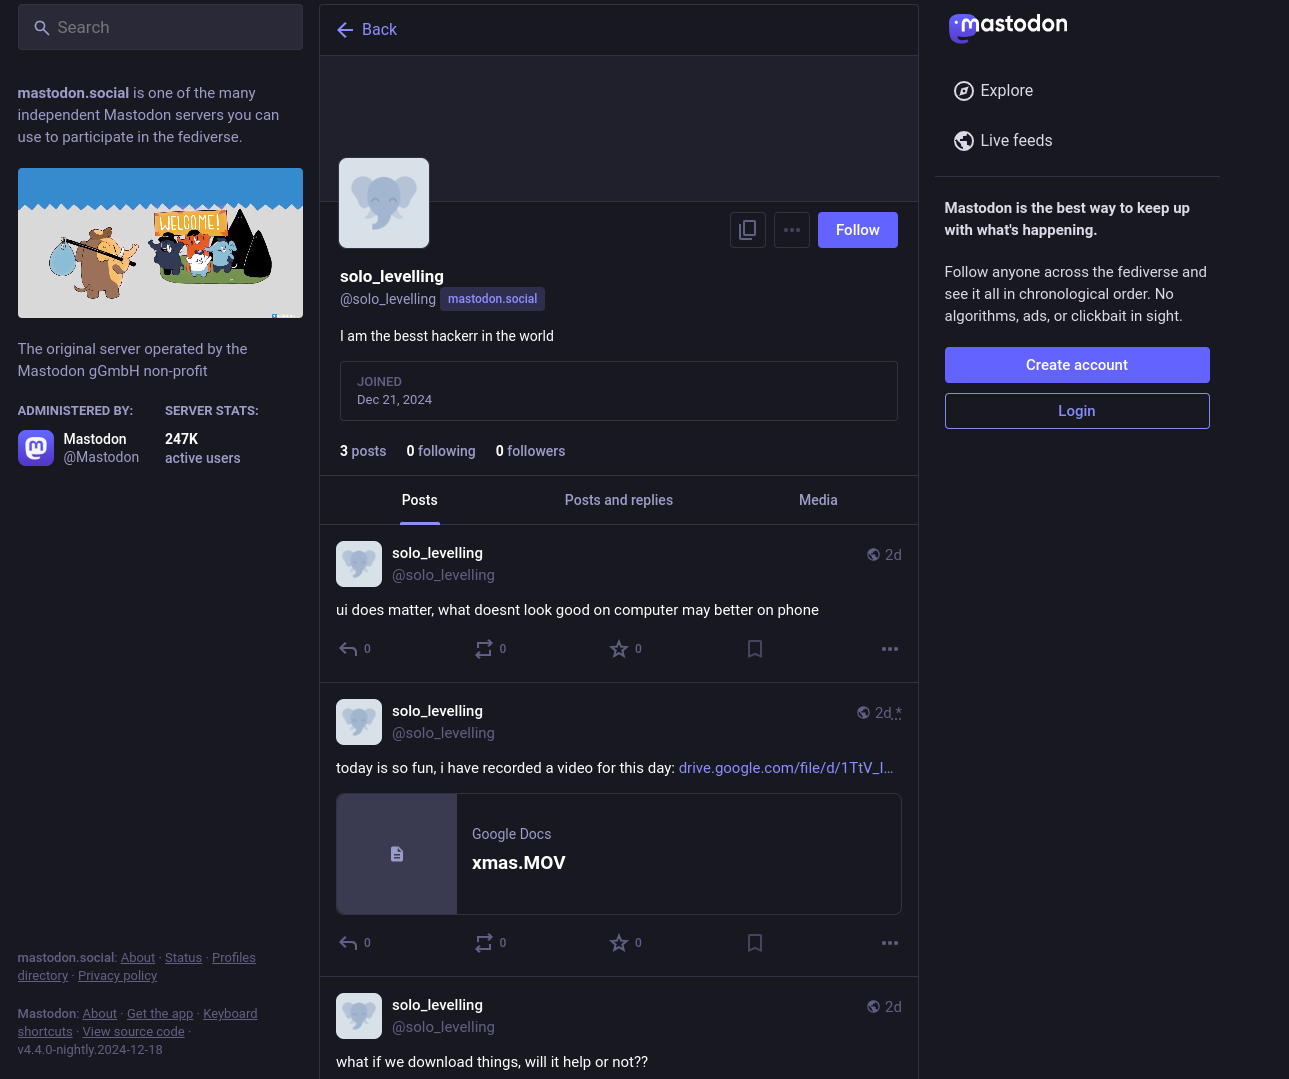Open more menu on xmas.MOV post
This screenshot has height=1079, width=1289.
point(890,943)
